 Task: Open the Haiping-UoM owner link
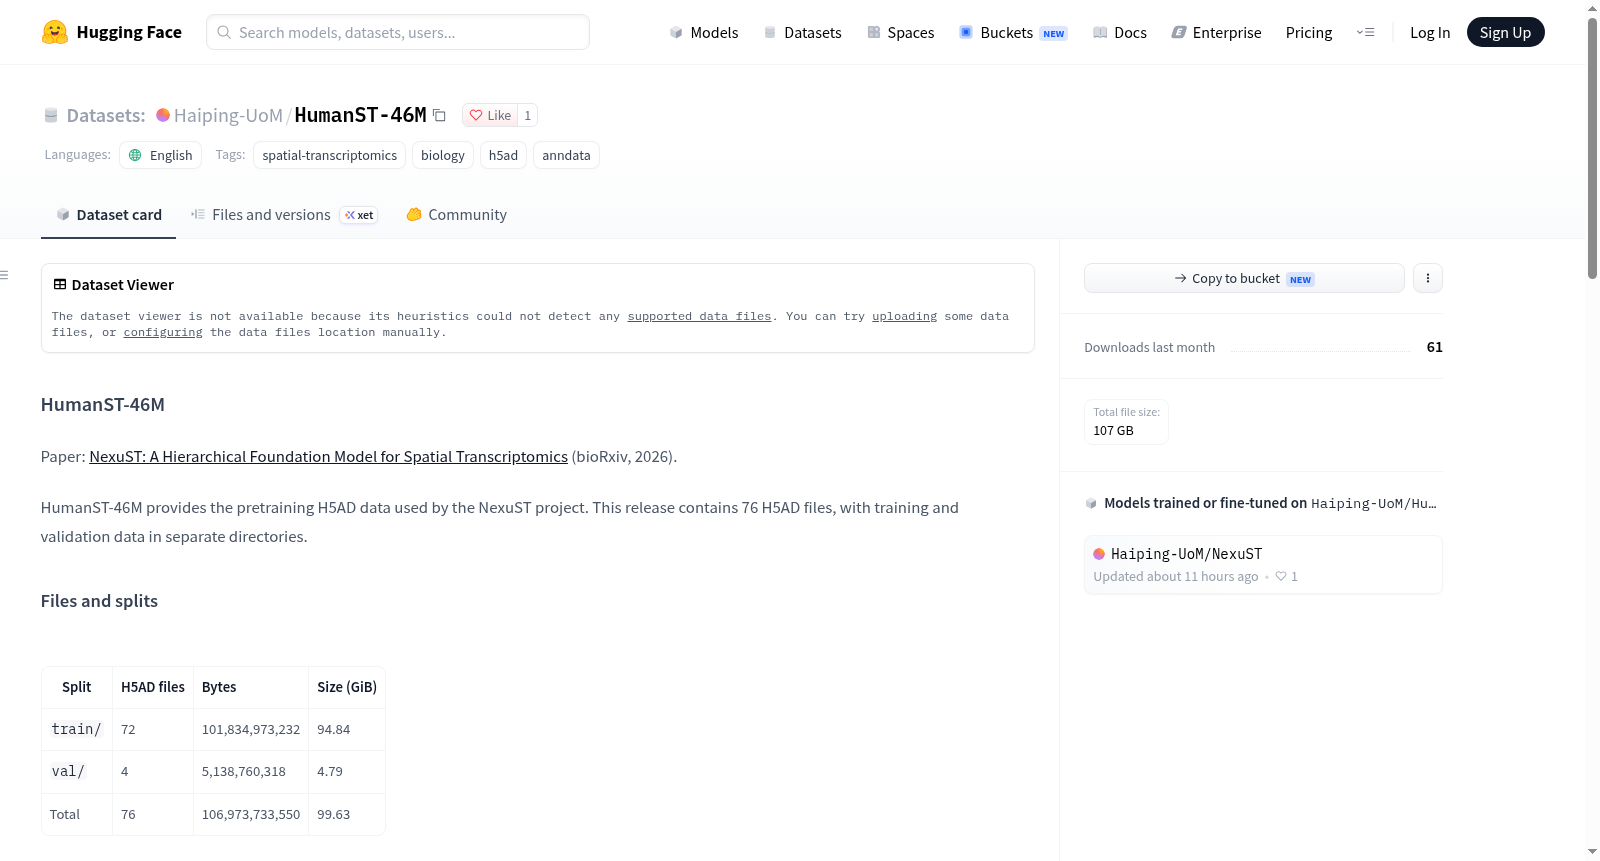[x=228, y=115]
